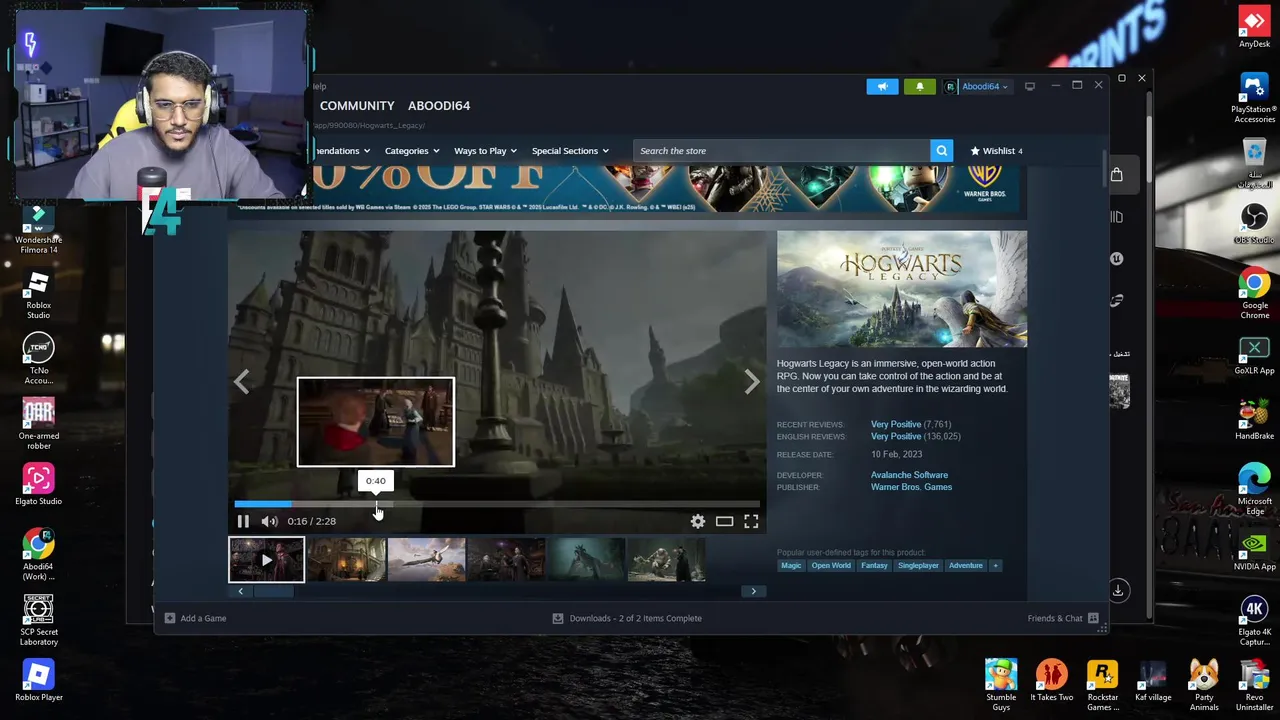Pause the Hogwarts Legacy trailer
The image size is (1280, 720).
pos(243,521)
